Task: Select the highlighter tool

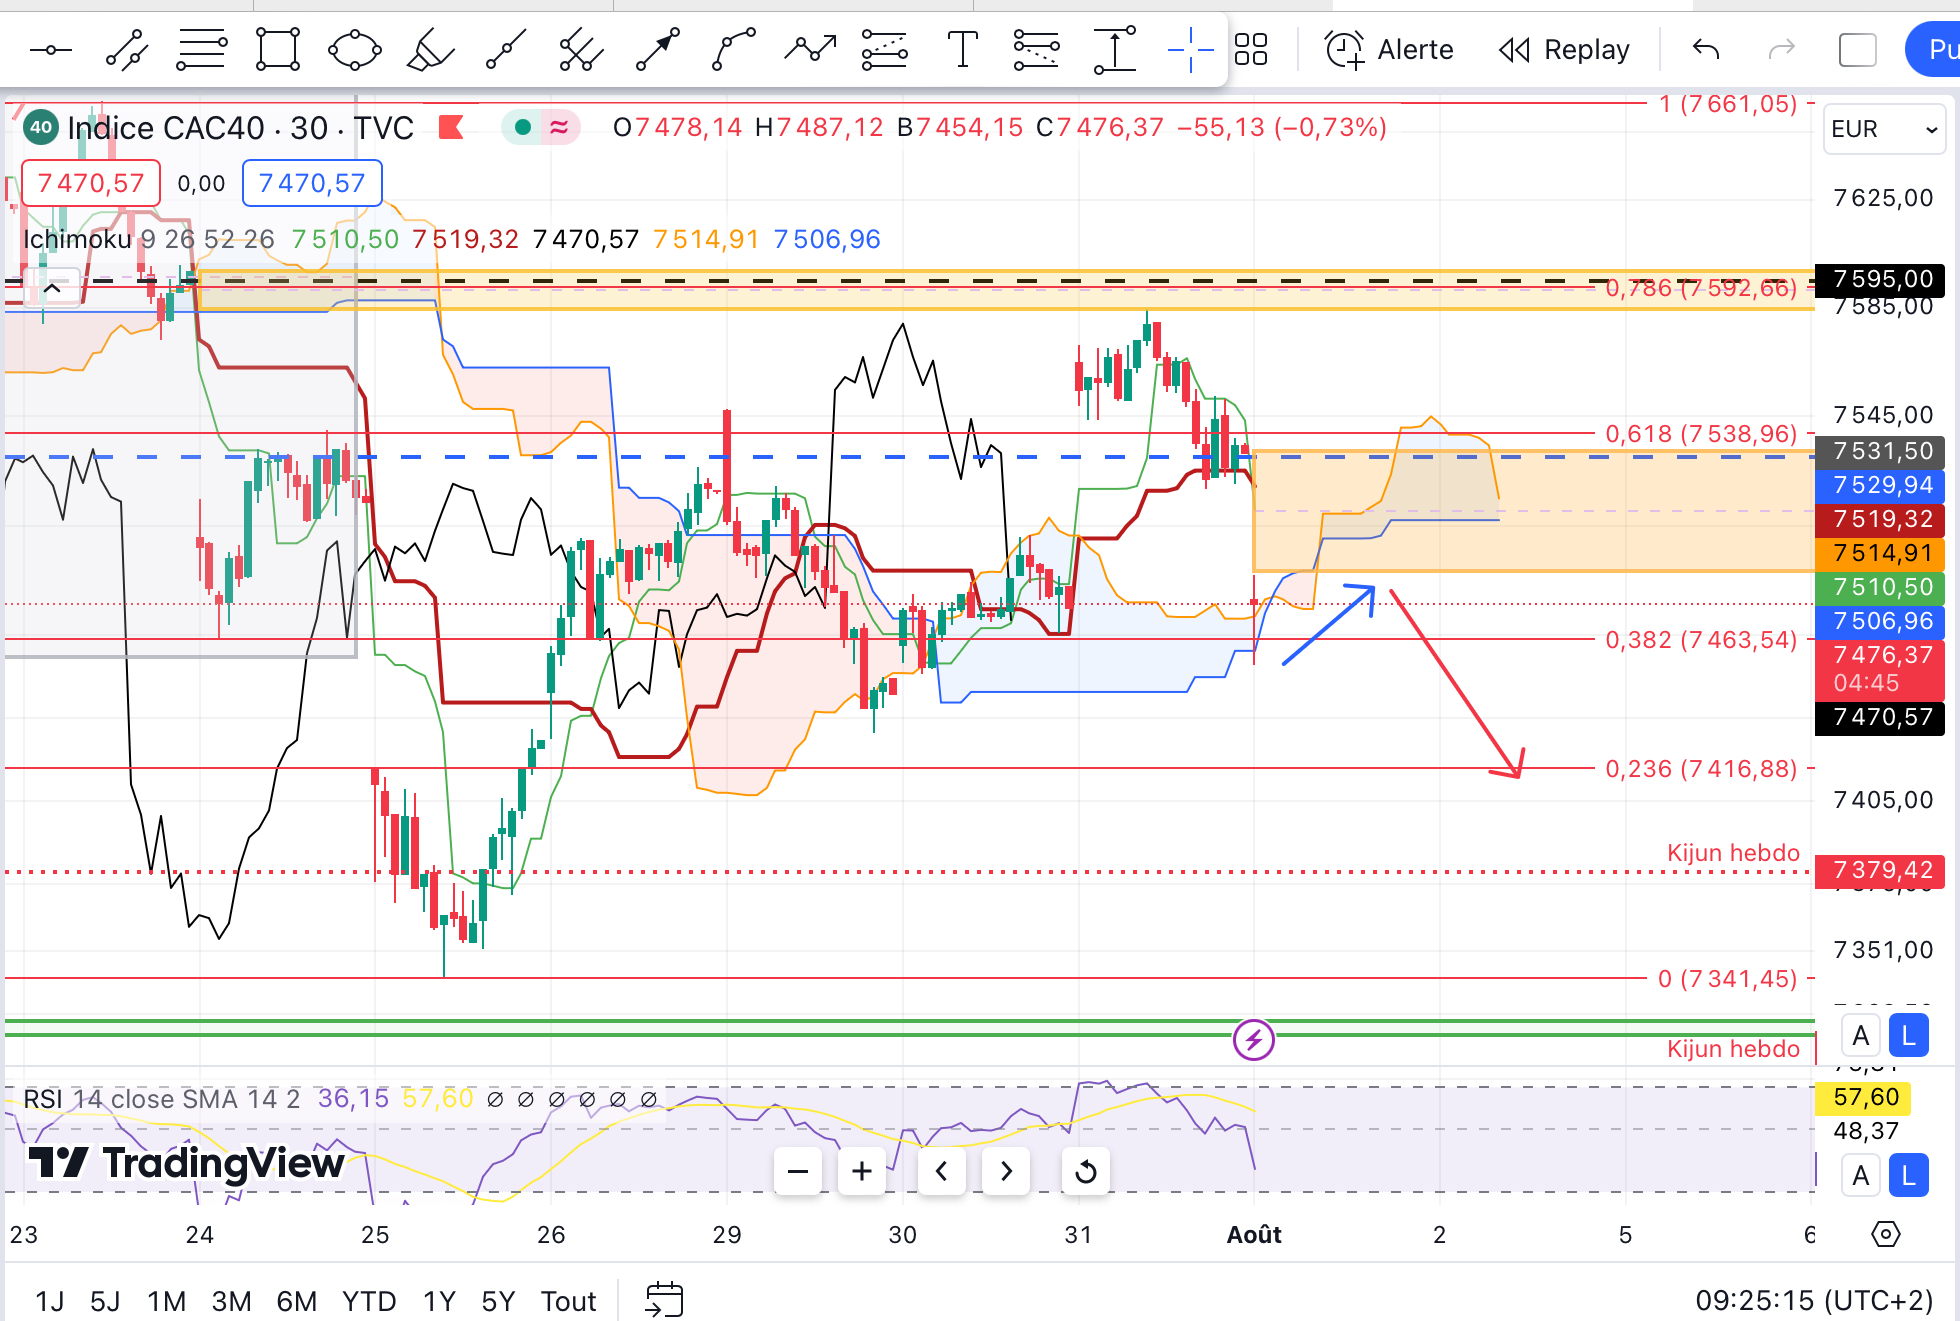Action: point(430,49)
